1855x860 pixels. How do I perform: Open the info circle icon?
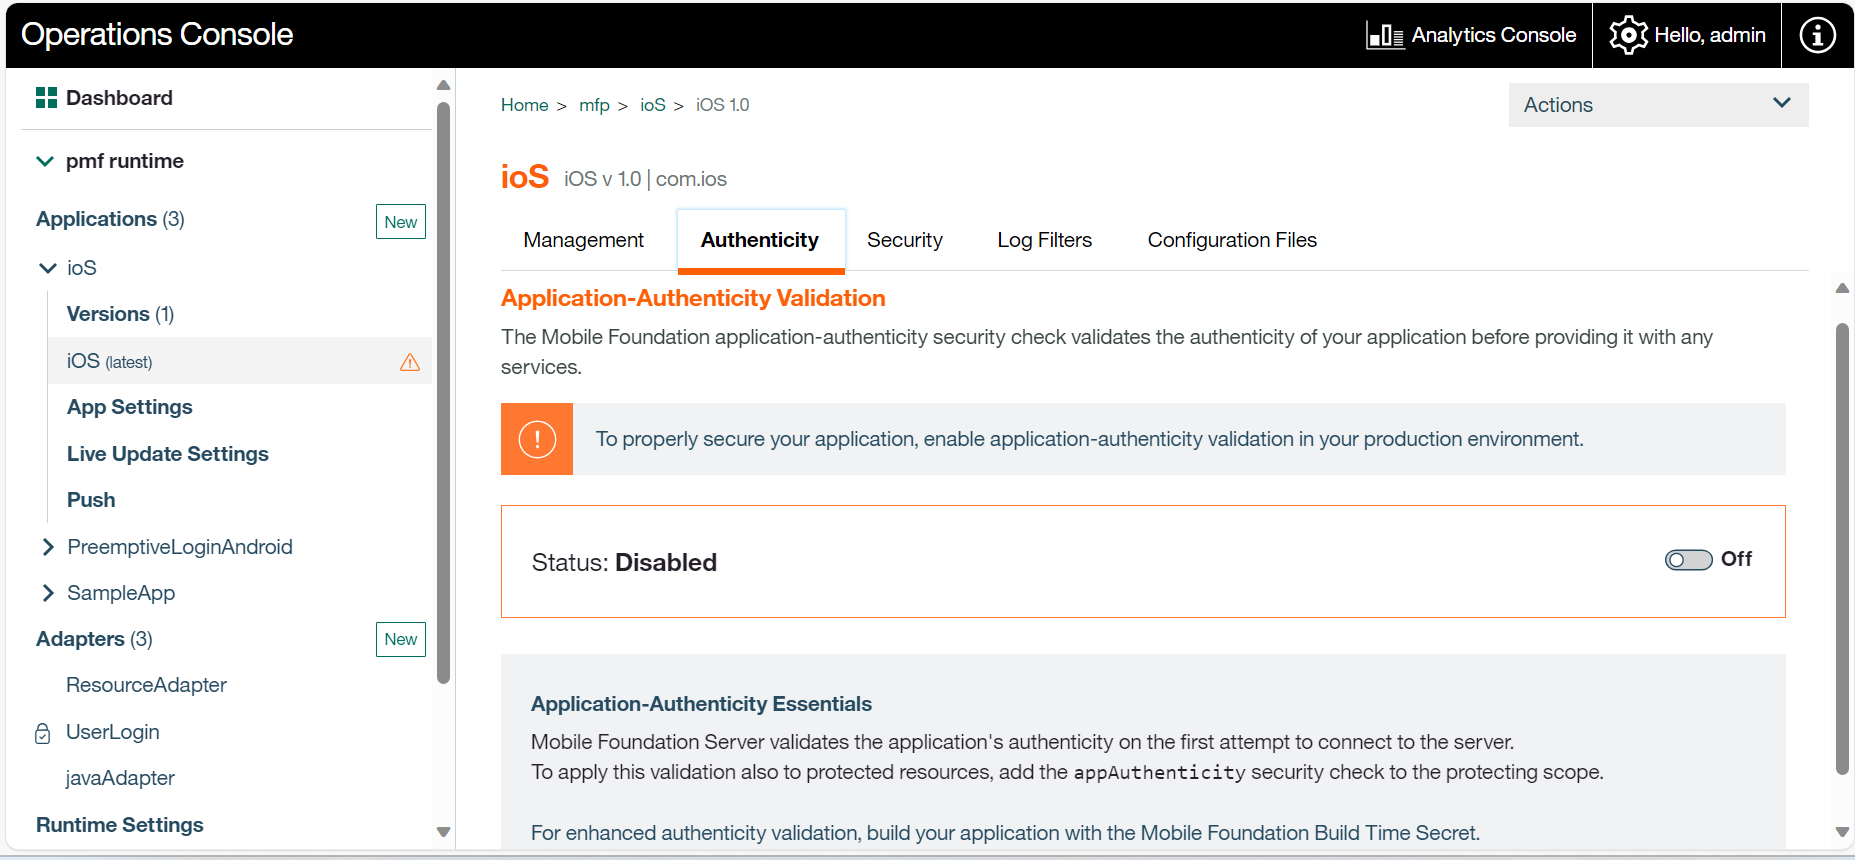[1816, 36]
